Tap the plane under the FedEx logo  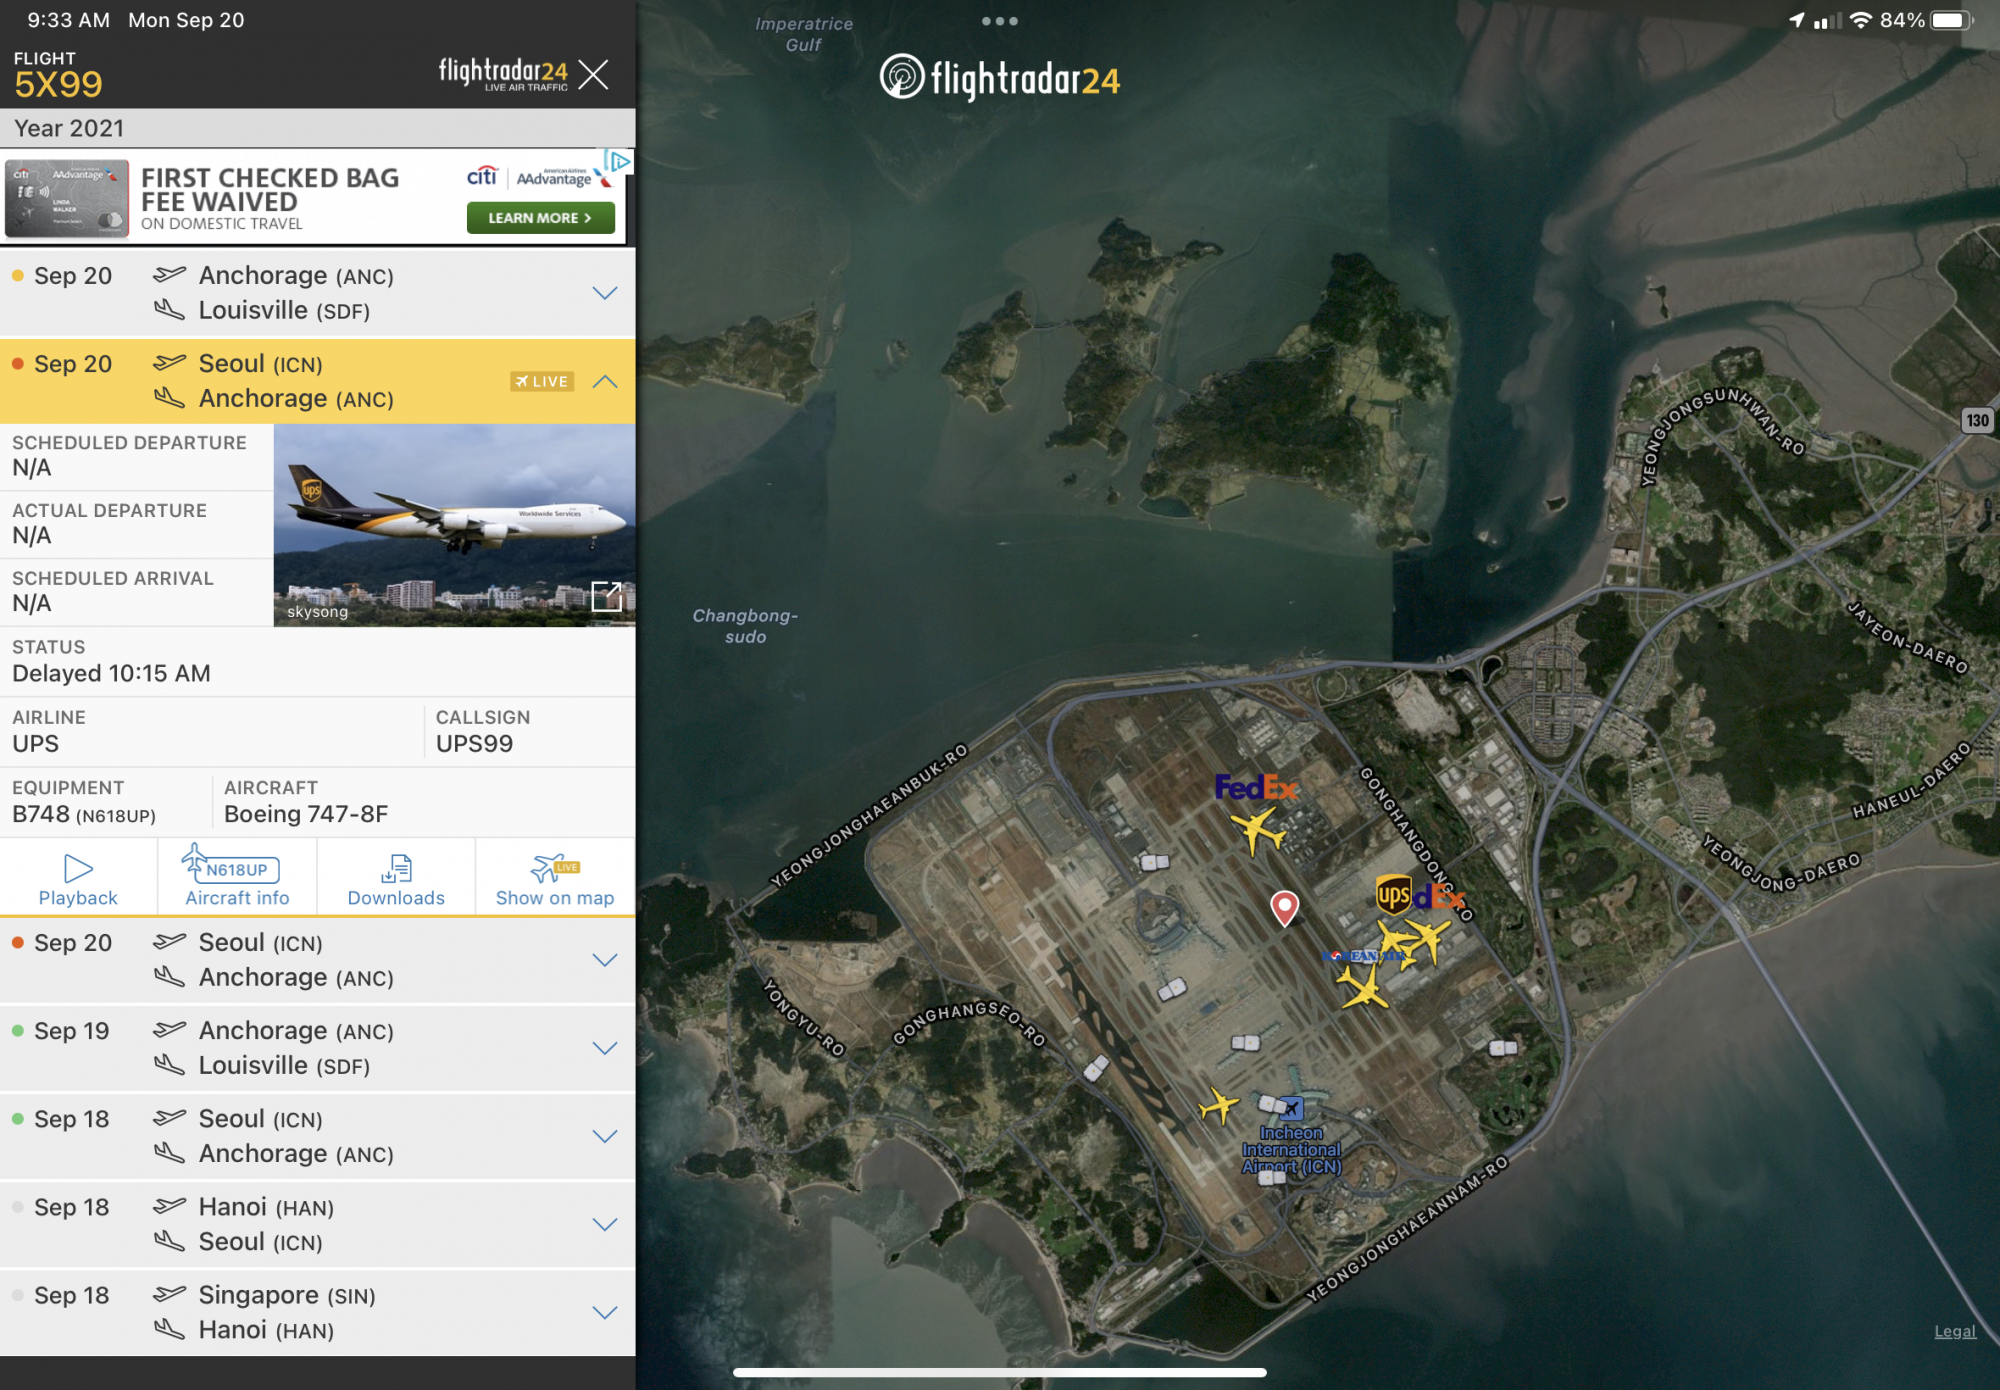click(1256, 830)
